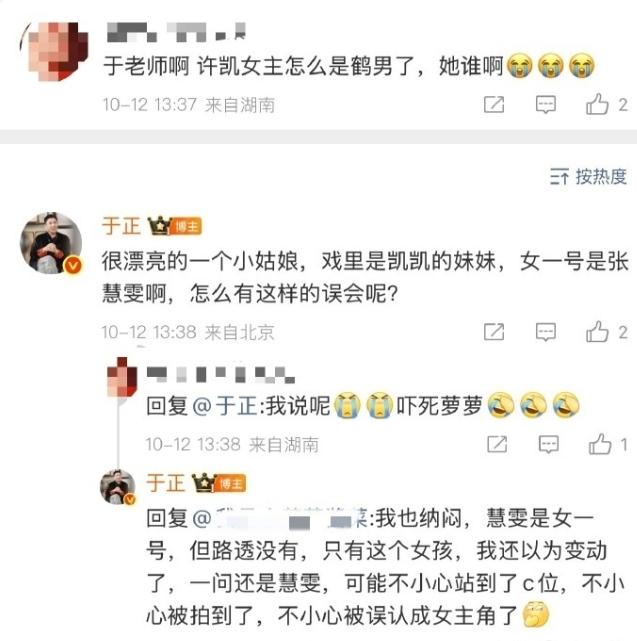Share 于正's comment posted from 北京
The image size is (637, 641).
[x=494, y=332]
